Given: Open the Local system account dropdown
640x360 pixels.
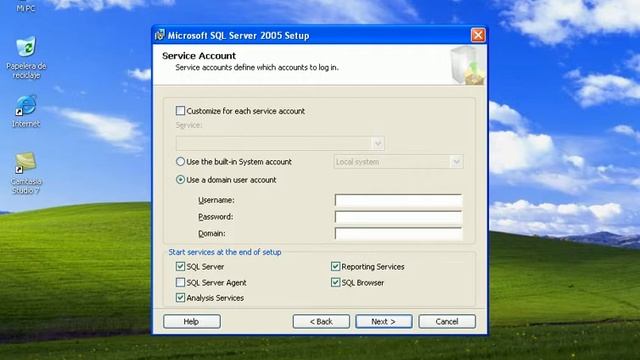Looking at the screenshot, I should tap(398, 162).
